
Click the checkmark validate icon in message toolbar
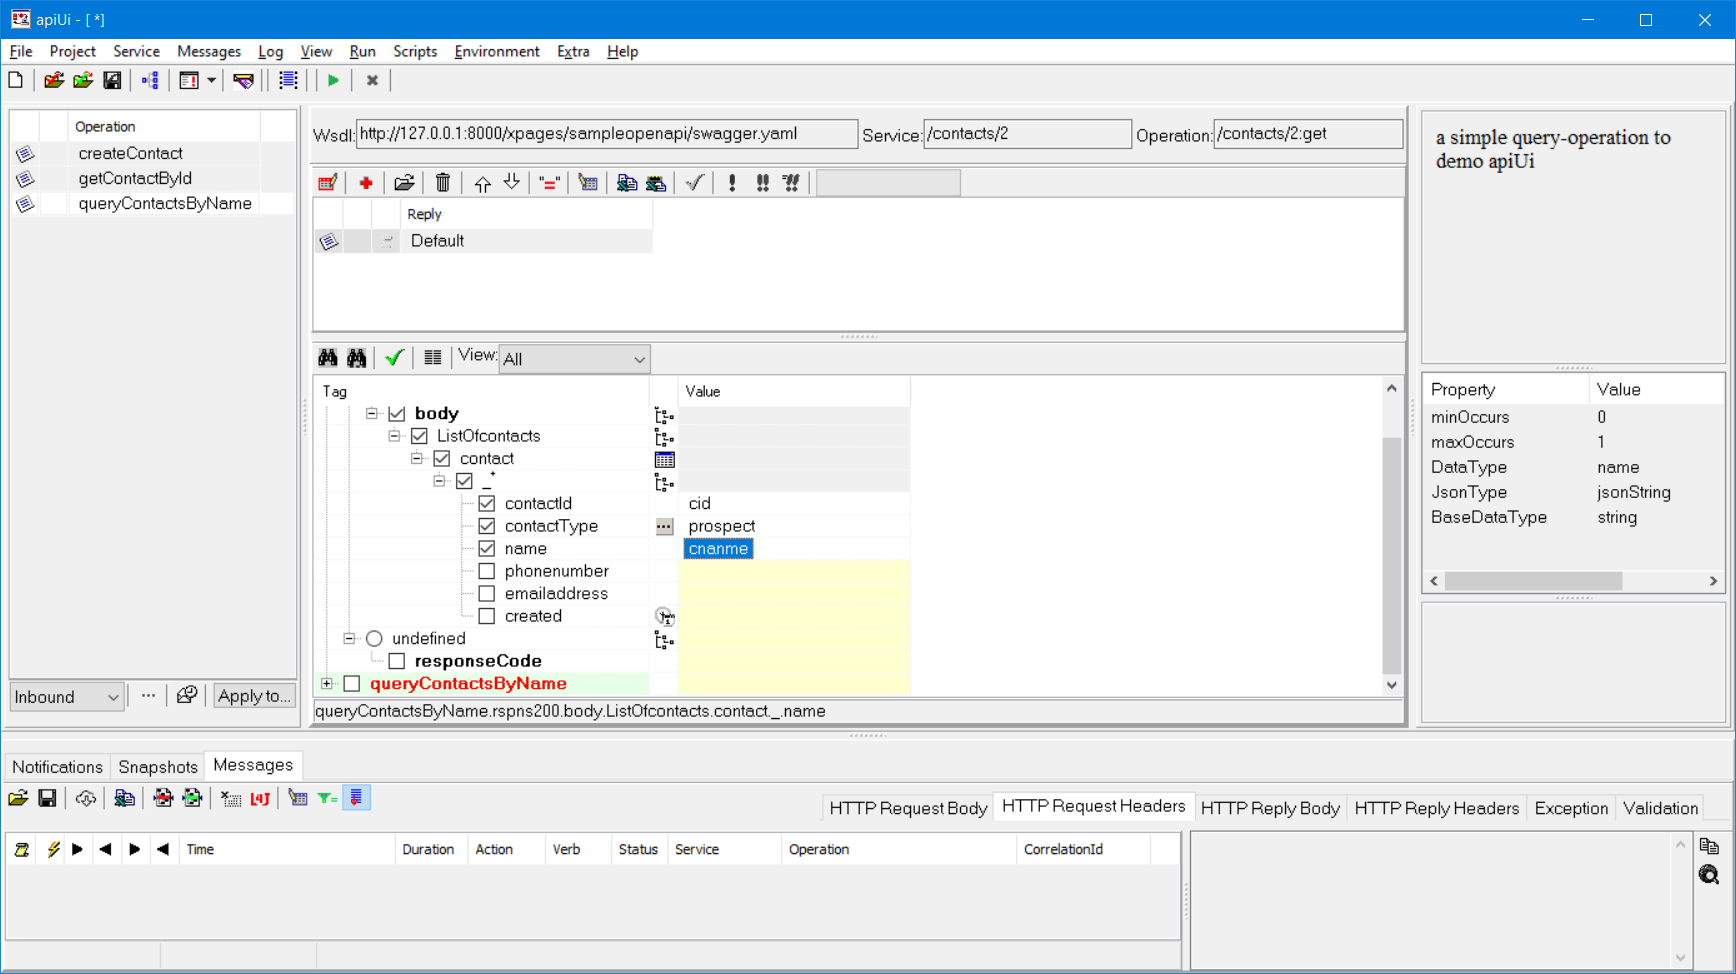coord(694,183)
